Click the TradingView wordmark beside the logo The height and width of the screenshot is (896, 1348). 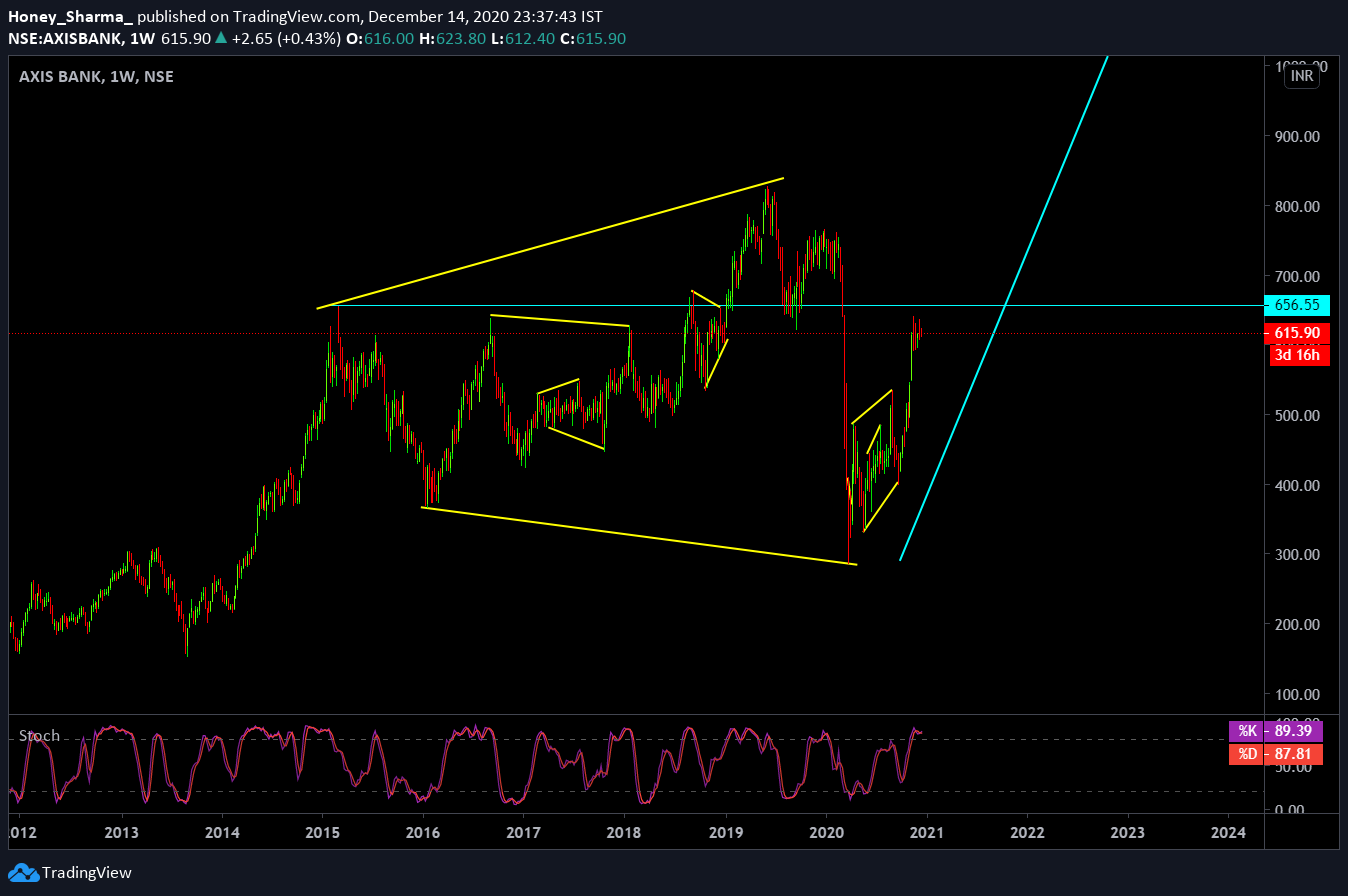click(87, 873)
